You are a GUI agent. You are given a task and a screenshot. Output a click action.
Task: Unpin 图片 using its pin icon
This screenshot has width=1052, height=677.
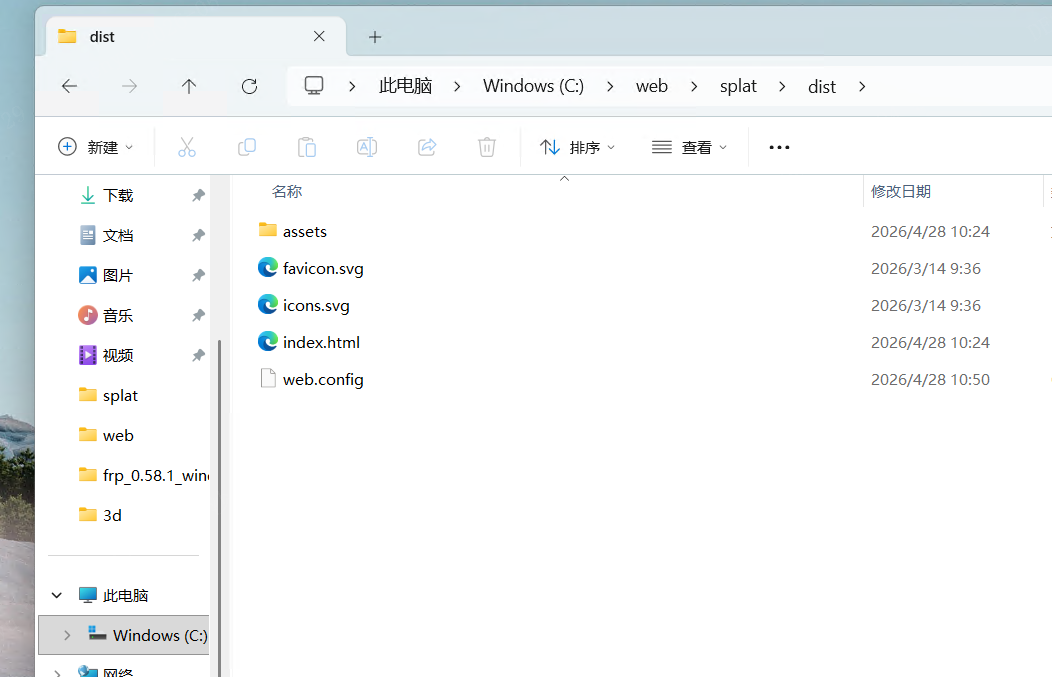(x=198, y=275)
